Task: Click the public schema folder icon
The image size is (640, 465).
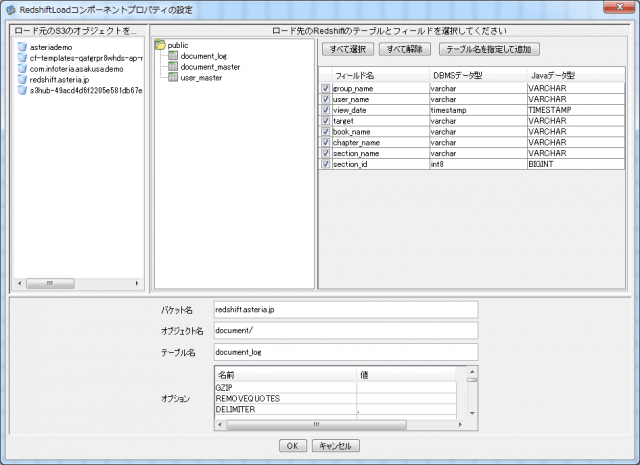Action: click(x=160, y=45)
